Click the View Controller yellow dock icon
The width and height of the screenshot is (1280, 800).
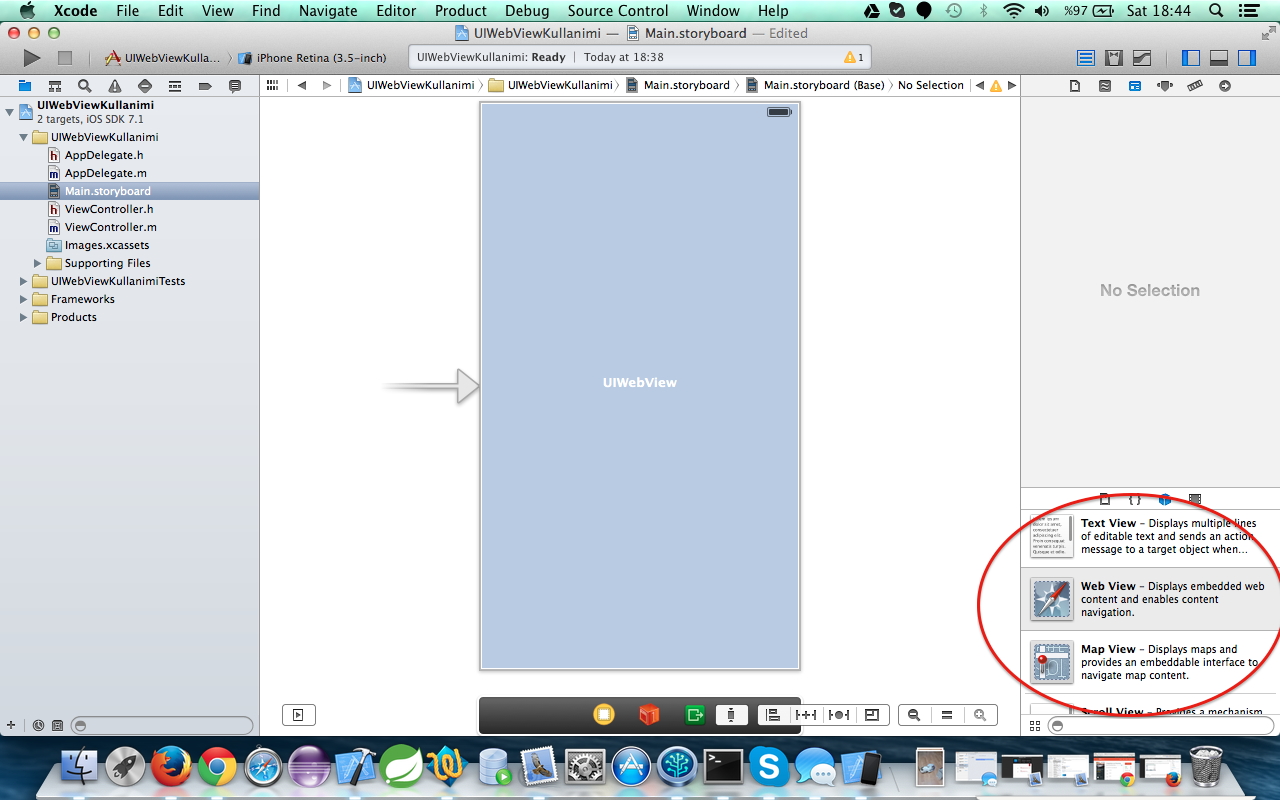click(x=604, y=714)
